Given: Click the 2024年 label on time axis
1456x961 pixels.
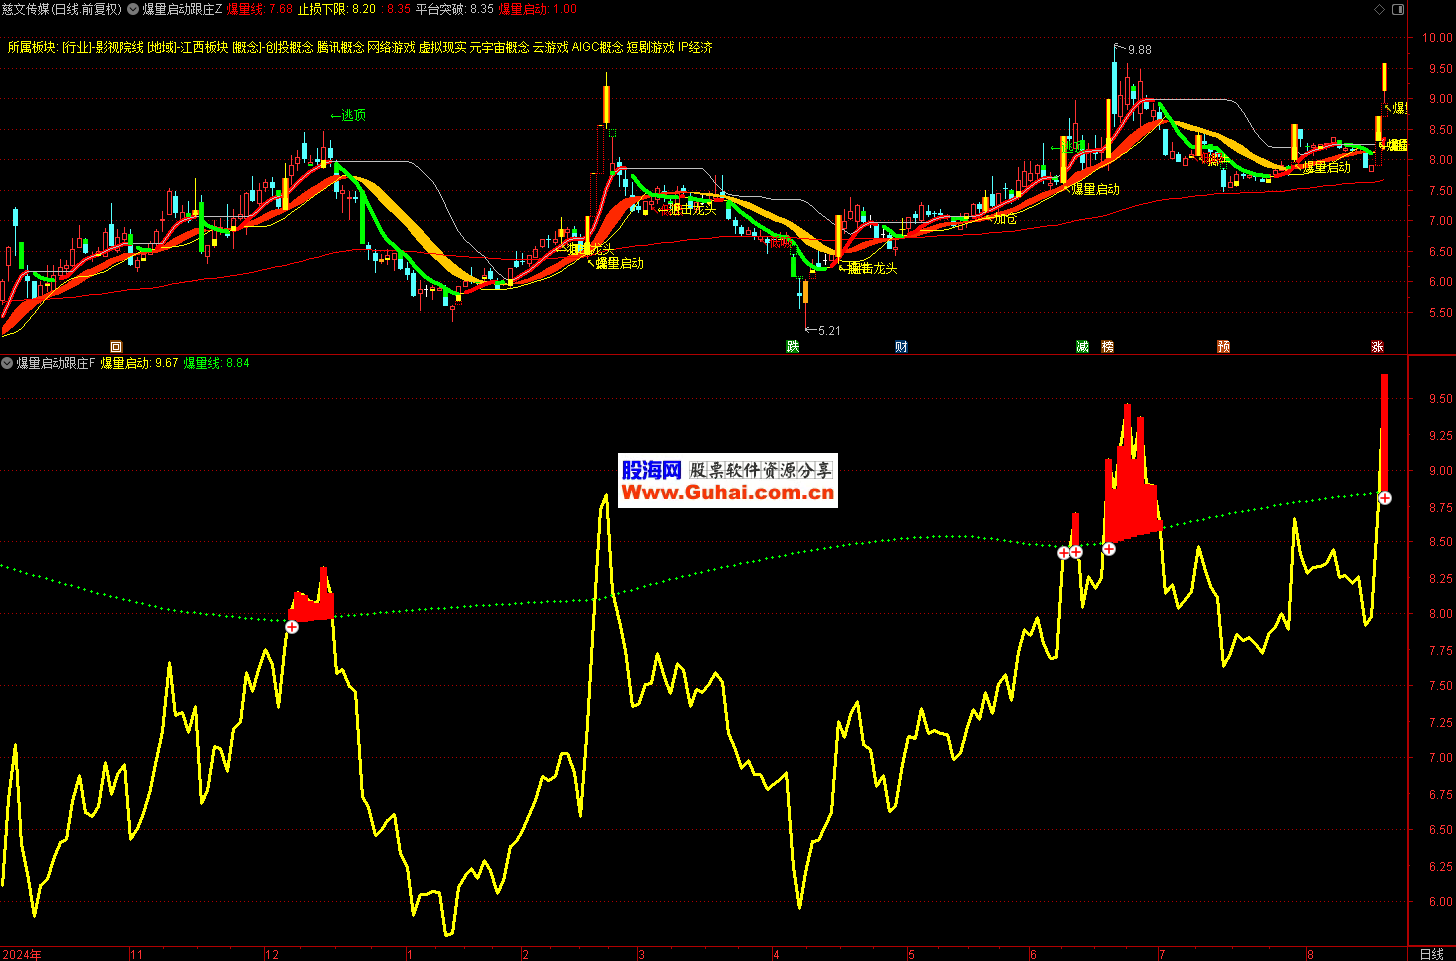Looking at the screenshot, I should point(22,954).
